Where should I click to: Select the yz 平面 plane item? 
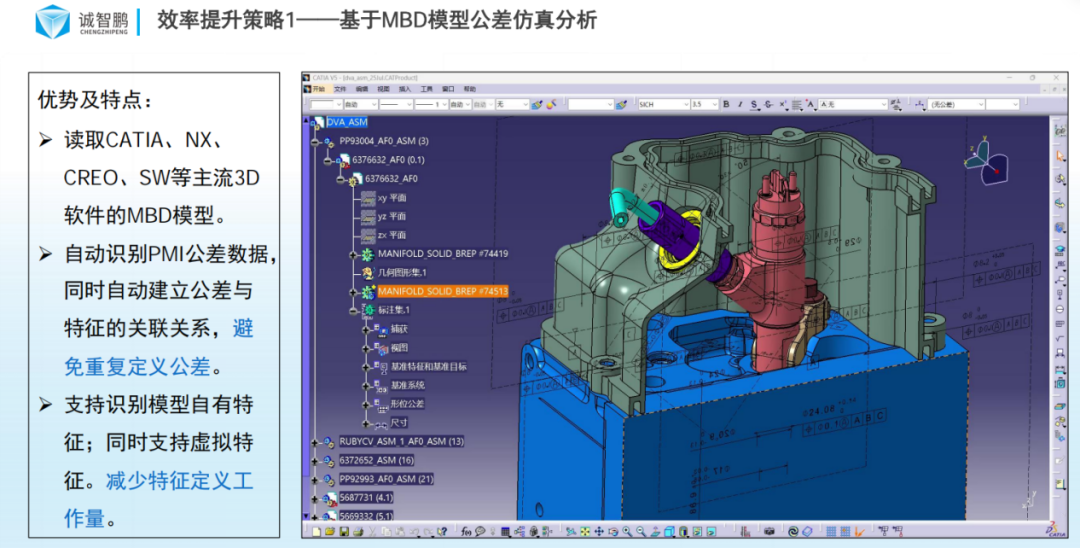391,216
